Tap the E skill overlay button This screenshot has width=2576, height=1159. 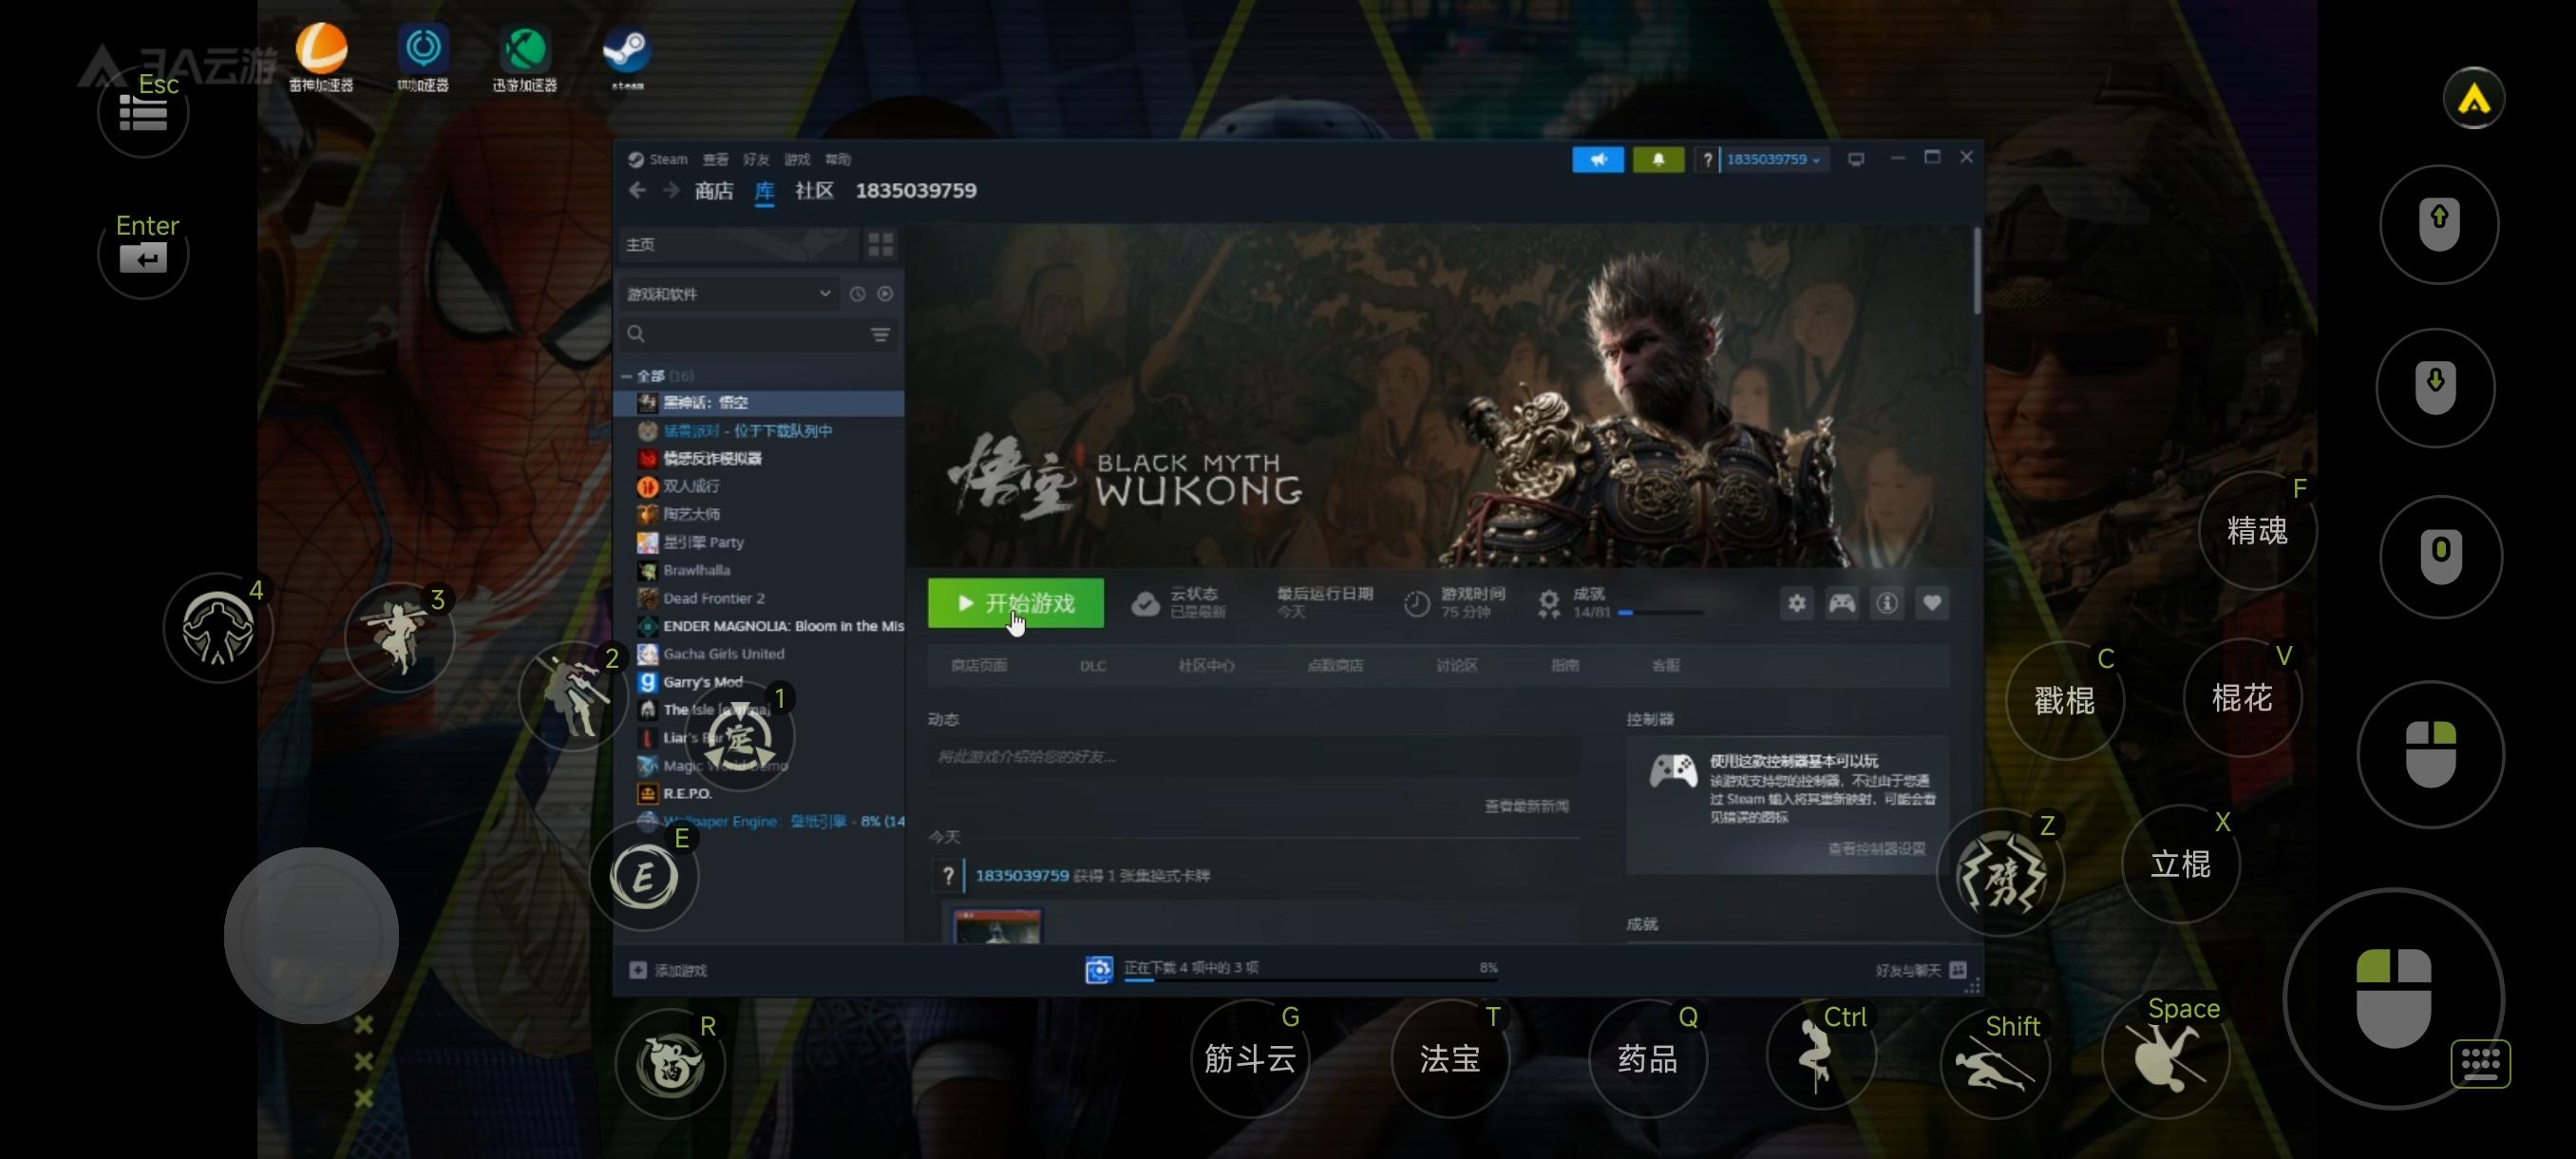click(x=644, y=877)
